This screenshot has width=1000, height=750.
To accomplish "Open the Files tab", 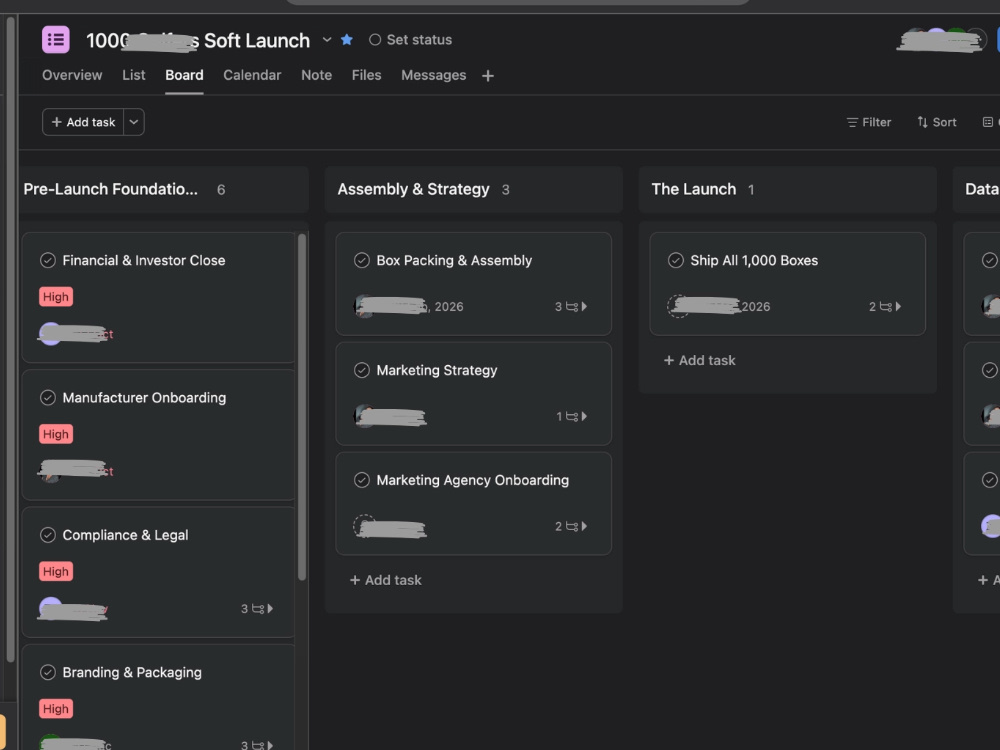I will pyautogui.click(x=367, y=75).
